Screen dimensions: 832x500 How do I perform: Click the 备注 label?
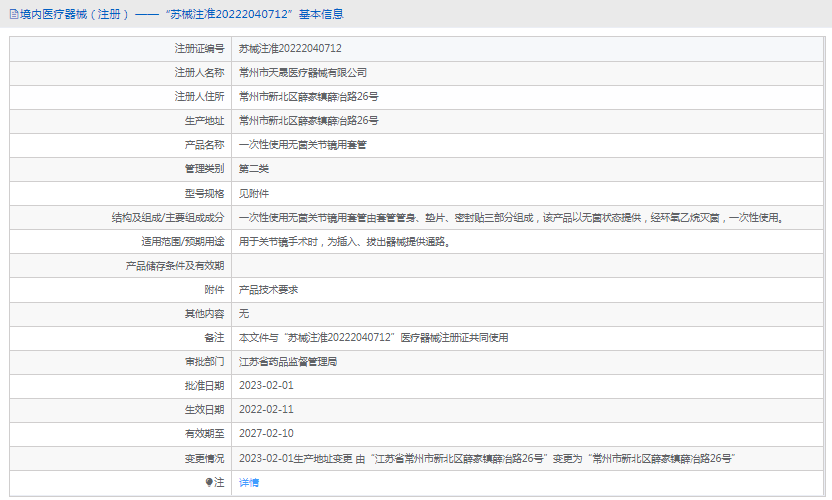click(214, 338)
